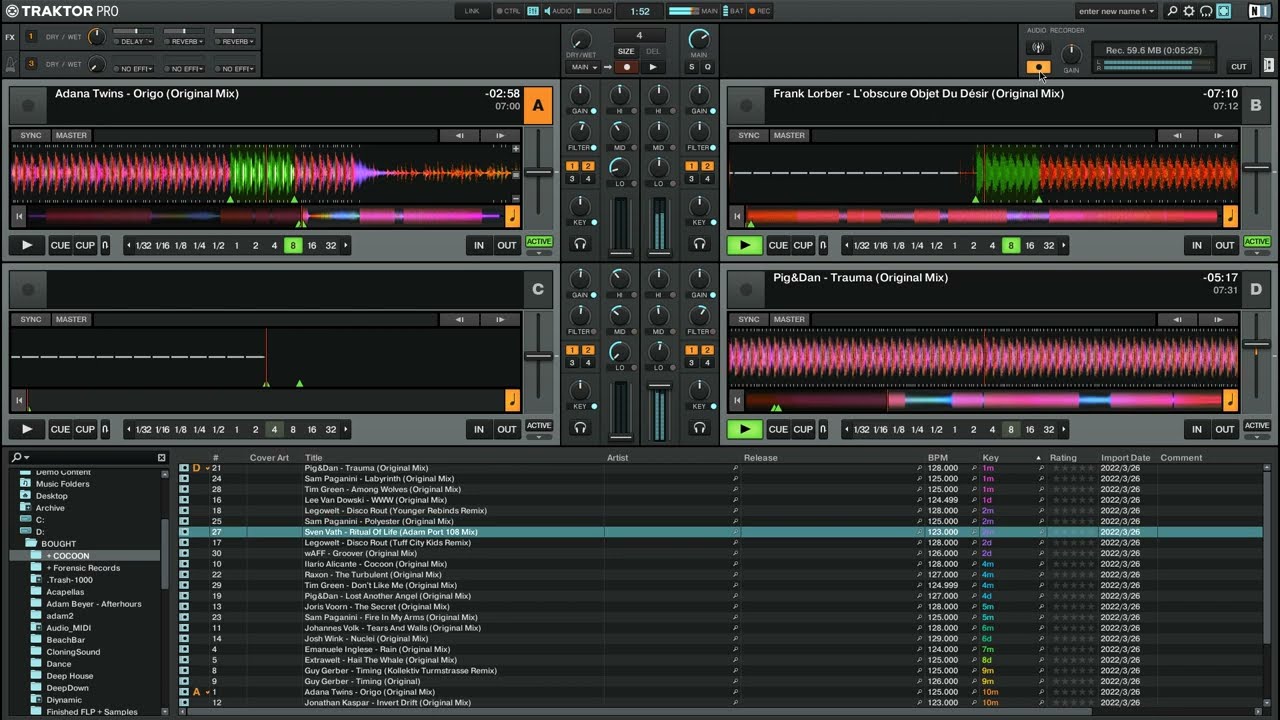Toggle Deck A key lock note icon

click(513, 216)
